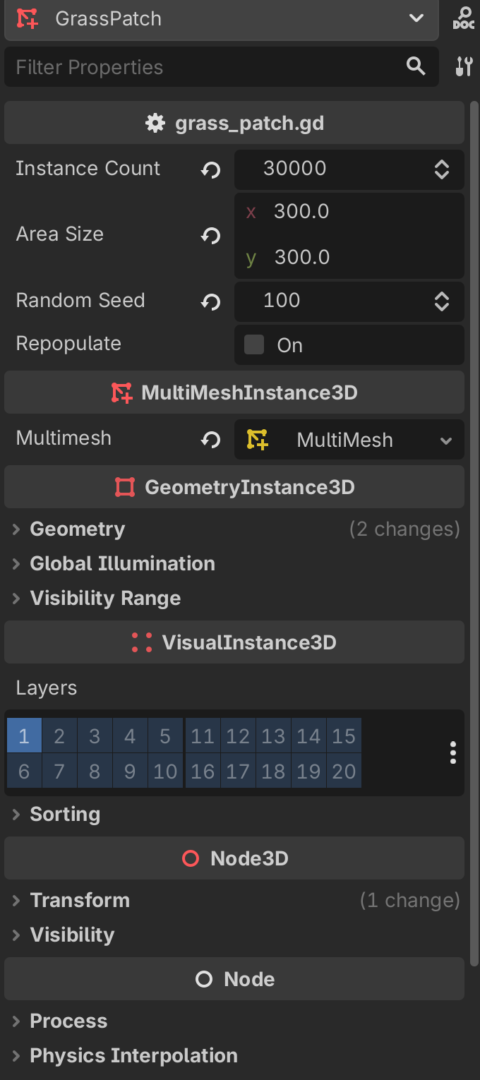
Task: Open the layers three-dot menu
Action: [x=452, y=753]
